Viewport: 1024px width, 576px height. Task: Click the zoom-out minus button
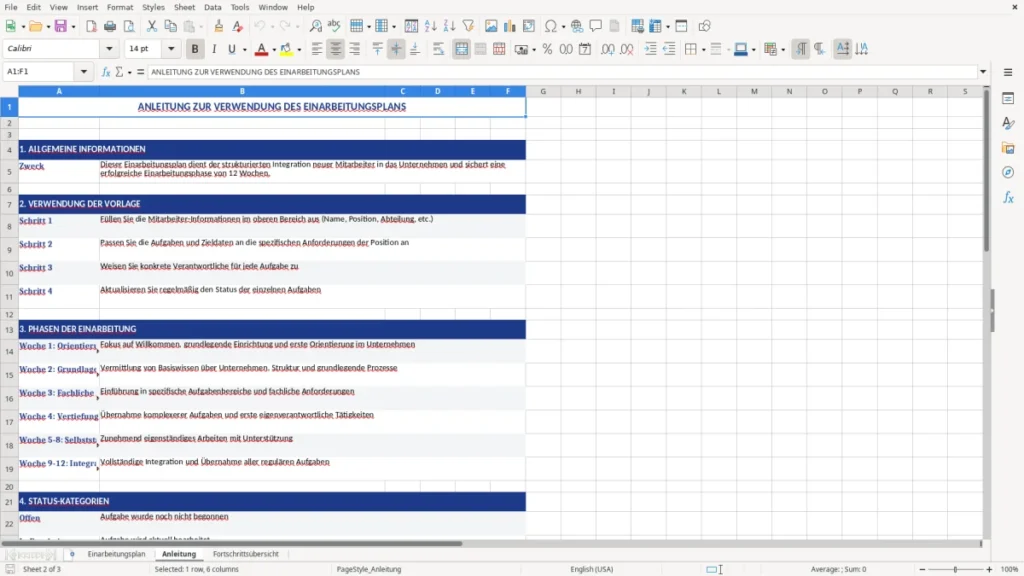click(922, 569)
